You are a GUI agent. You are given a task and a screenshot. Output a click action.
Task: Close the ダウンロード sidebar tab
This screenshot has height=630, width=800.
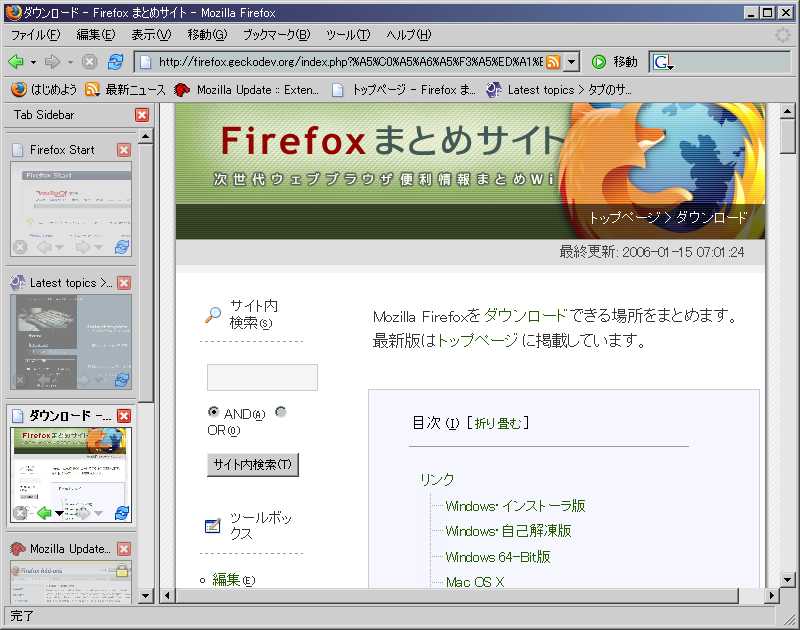click(123, 416)
